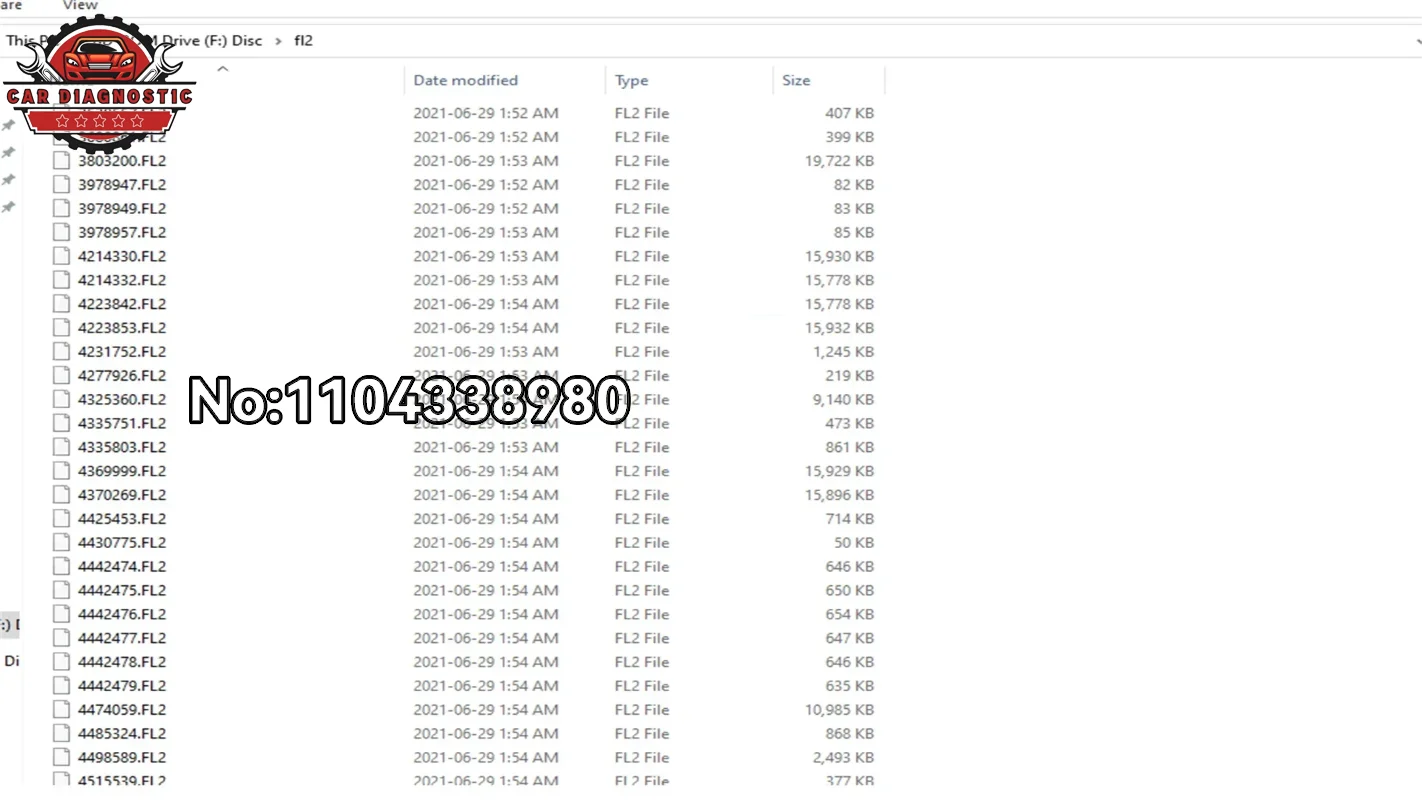Click the file icon of 4498589.FL2
This screenshot has height=800, width=1422.
[x=62, y=758]
